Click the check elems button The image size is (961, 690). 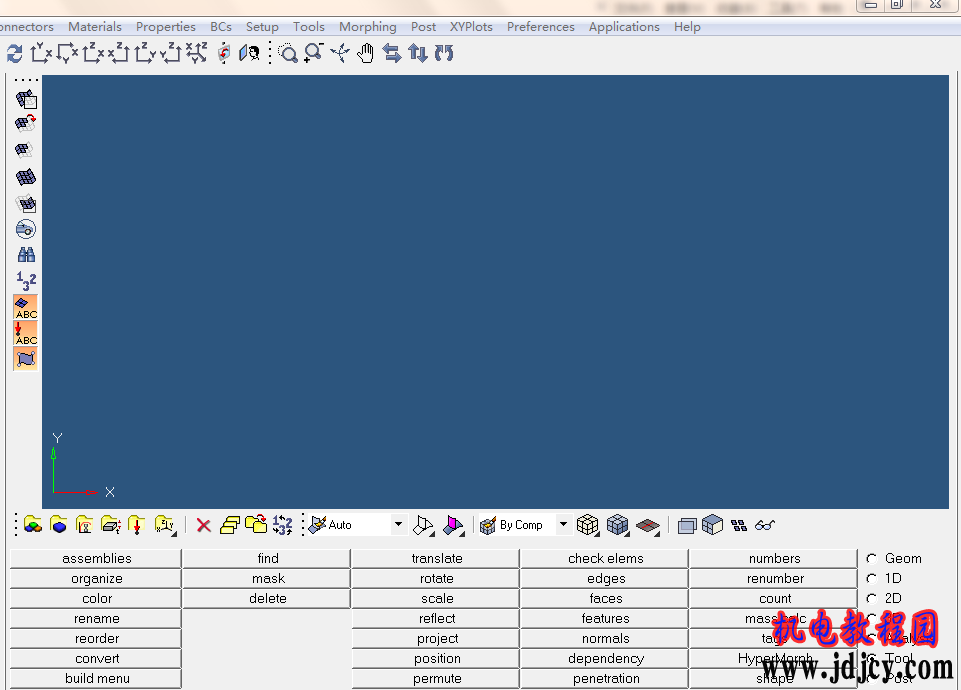605,559
